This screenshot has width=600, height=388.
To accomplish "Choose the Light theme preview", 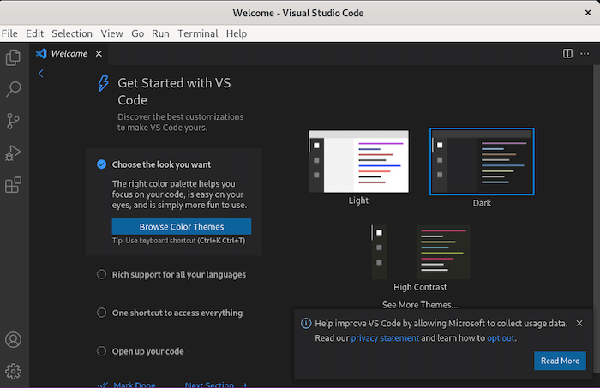I will pyautogui.click(x=359, y=161).
